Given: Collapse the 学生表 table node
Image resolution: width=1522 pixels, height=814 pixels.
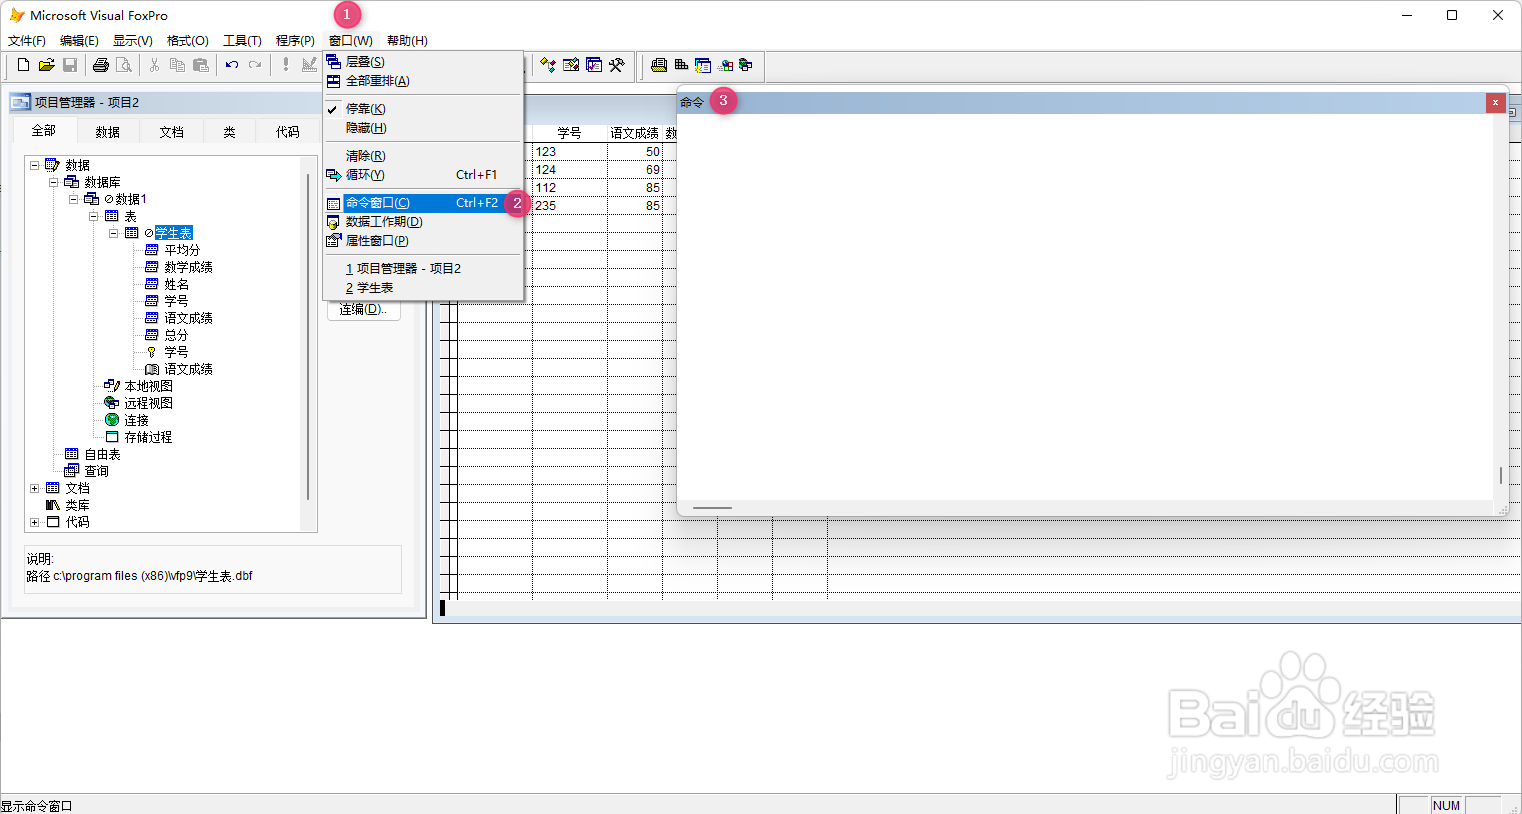Looking at the screenshot, I should [114, 233].
